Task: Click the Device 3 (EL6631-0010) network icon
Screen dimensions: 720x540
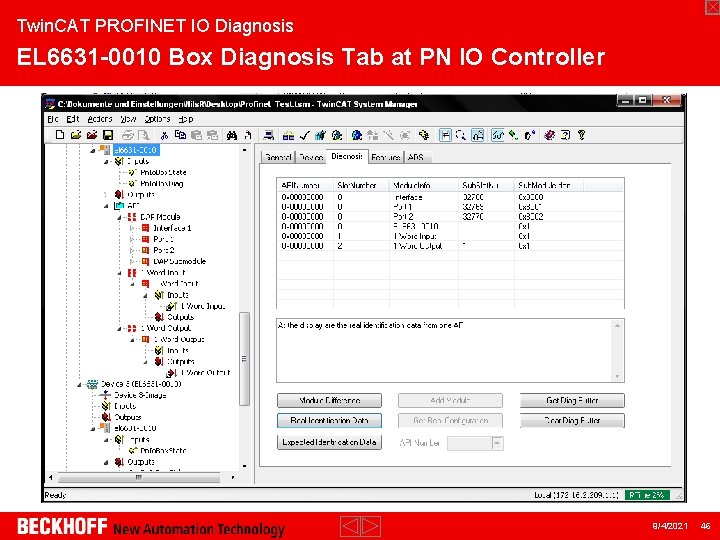Action: click(92, 384)
